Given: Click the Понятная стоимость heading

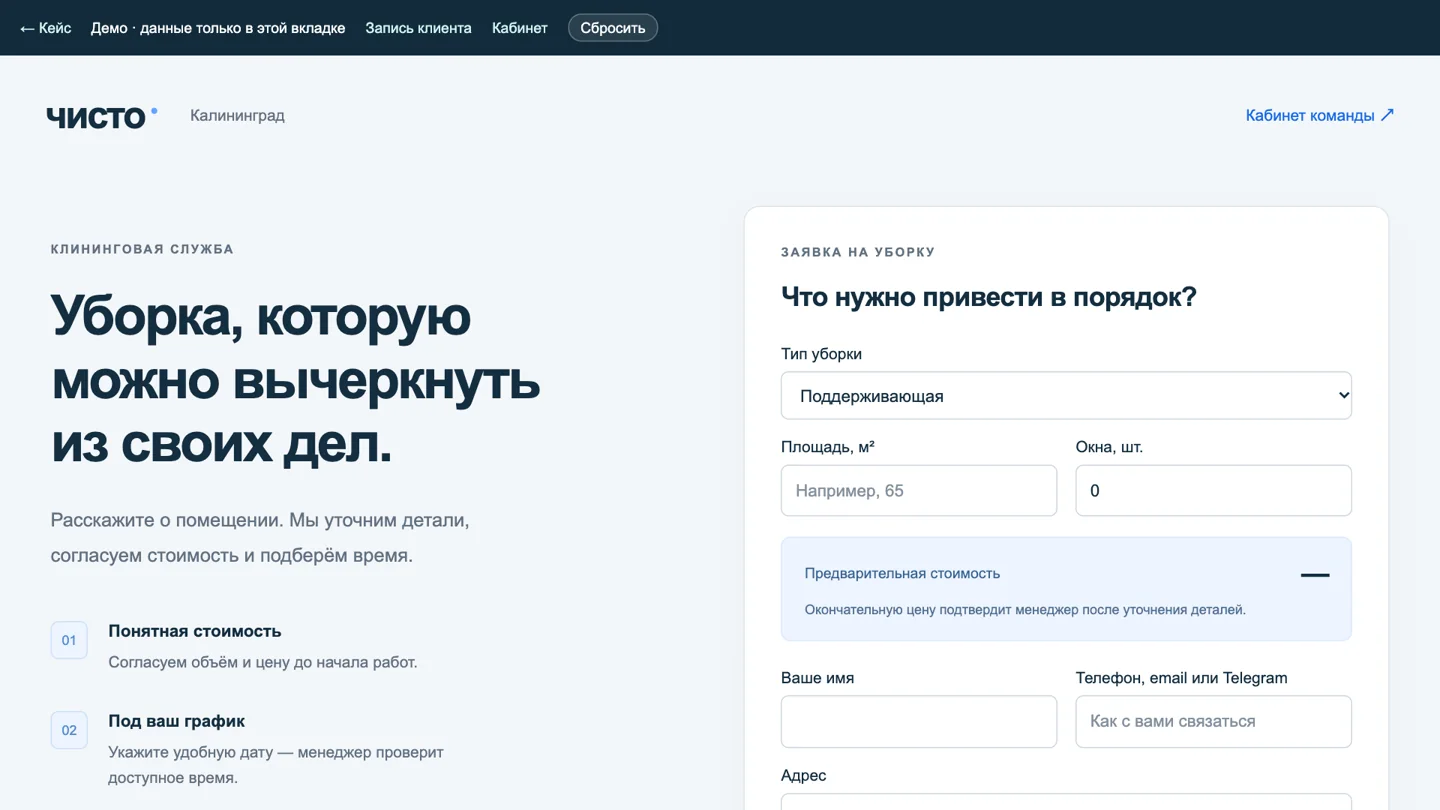Looking at the screenshot, I should tap(195, 631).
